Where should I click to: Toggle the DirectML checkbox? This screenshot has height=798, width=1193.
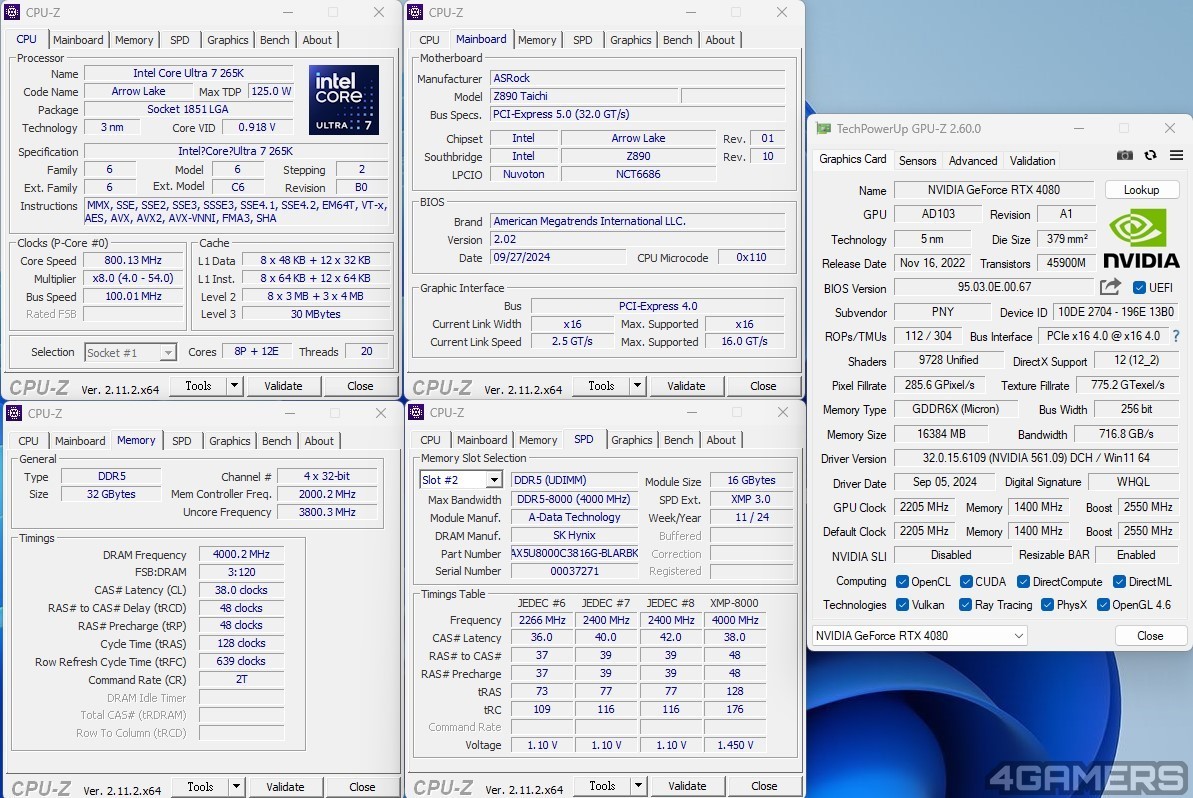point(1119,581)
